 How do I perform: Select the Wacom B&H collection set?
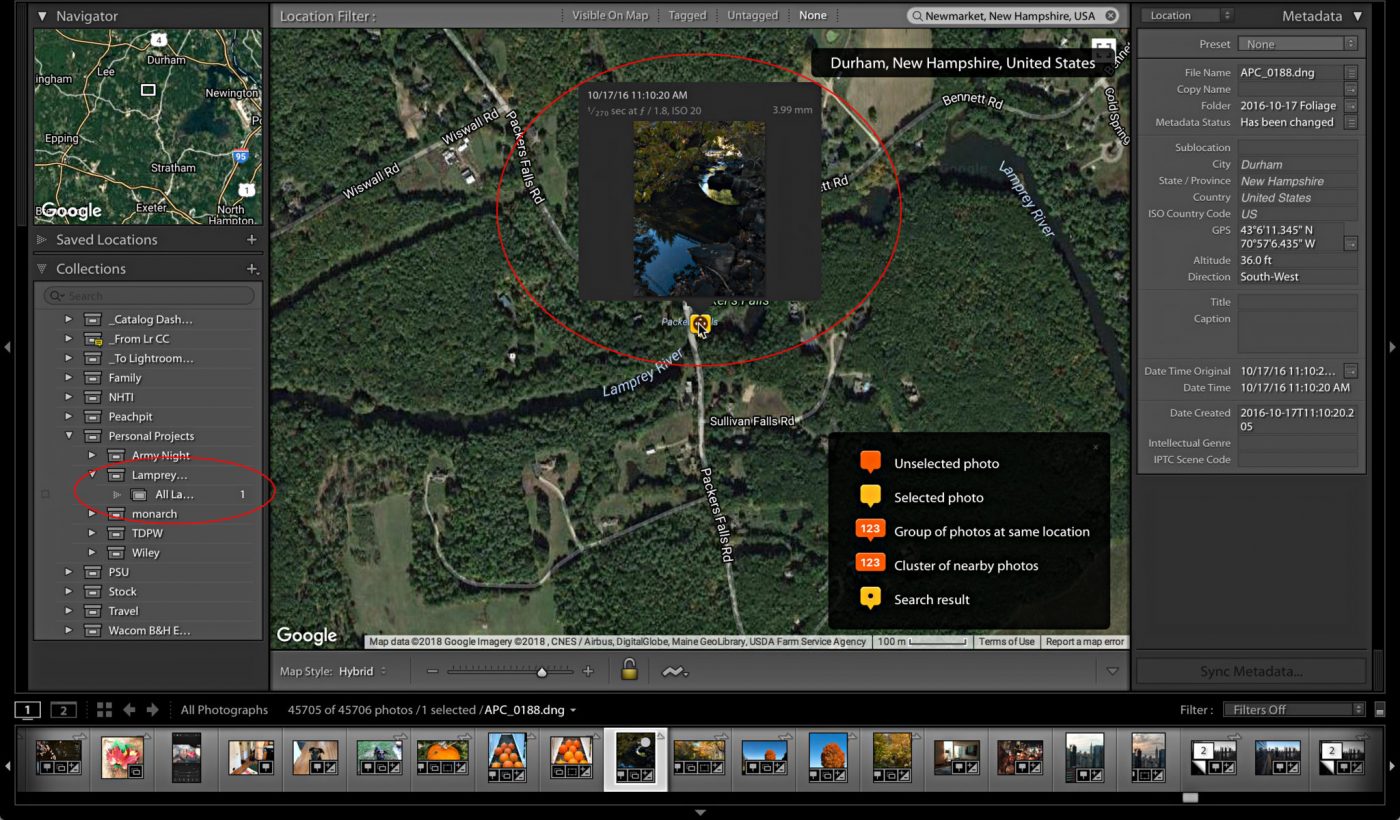click(x=149, y=630)
